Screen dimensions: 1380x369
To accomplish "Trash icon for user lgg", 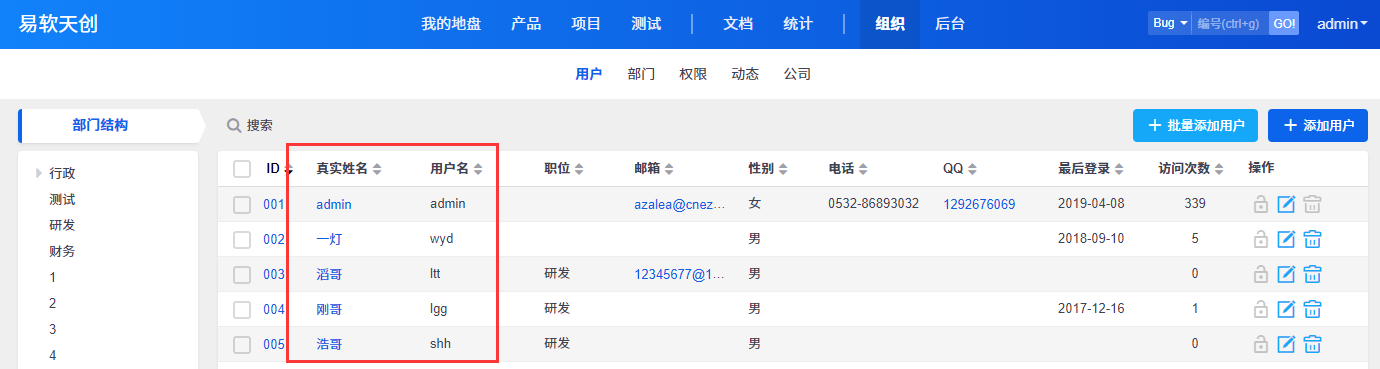I will [1313, 309].
